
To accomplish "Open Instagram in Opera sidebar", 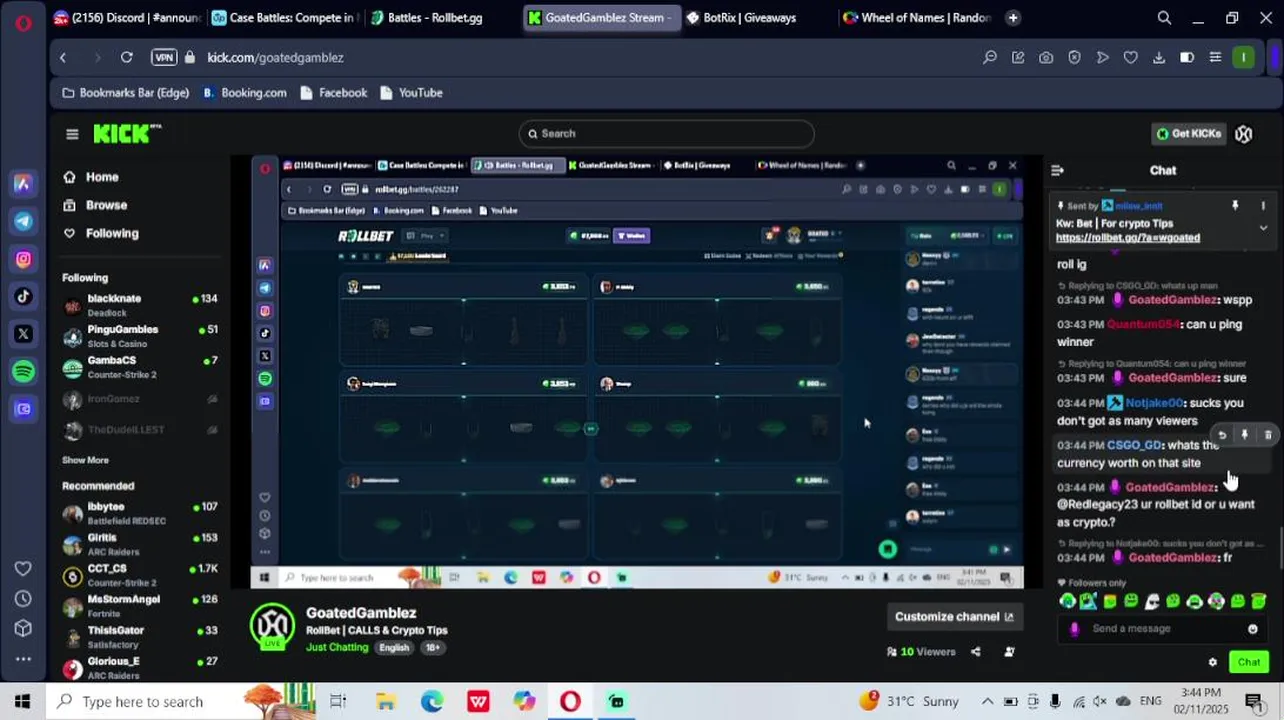I will tap(23, 259).
